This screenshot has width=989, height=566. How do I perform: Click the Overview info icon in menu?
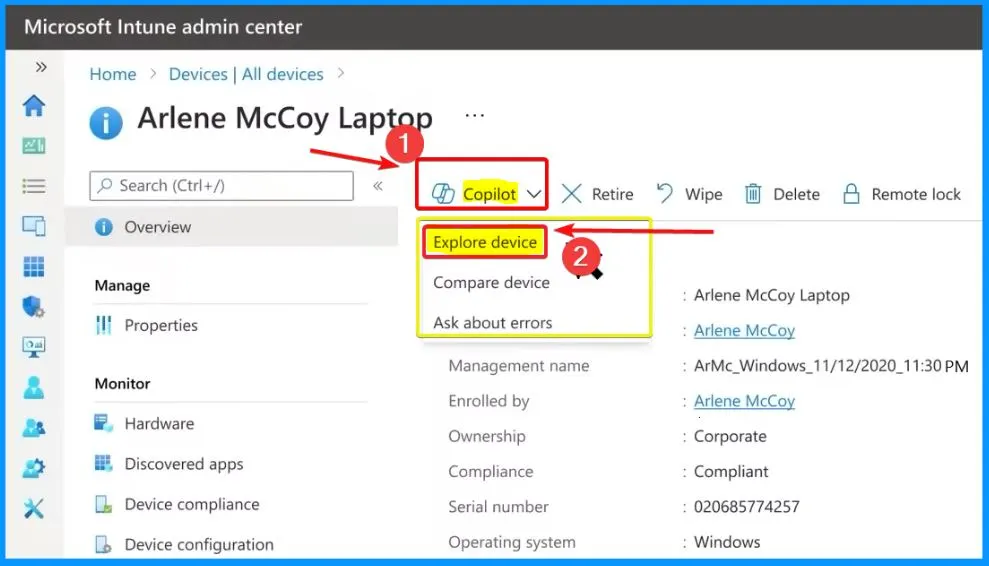103,227
